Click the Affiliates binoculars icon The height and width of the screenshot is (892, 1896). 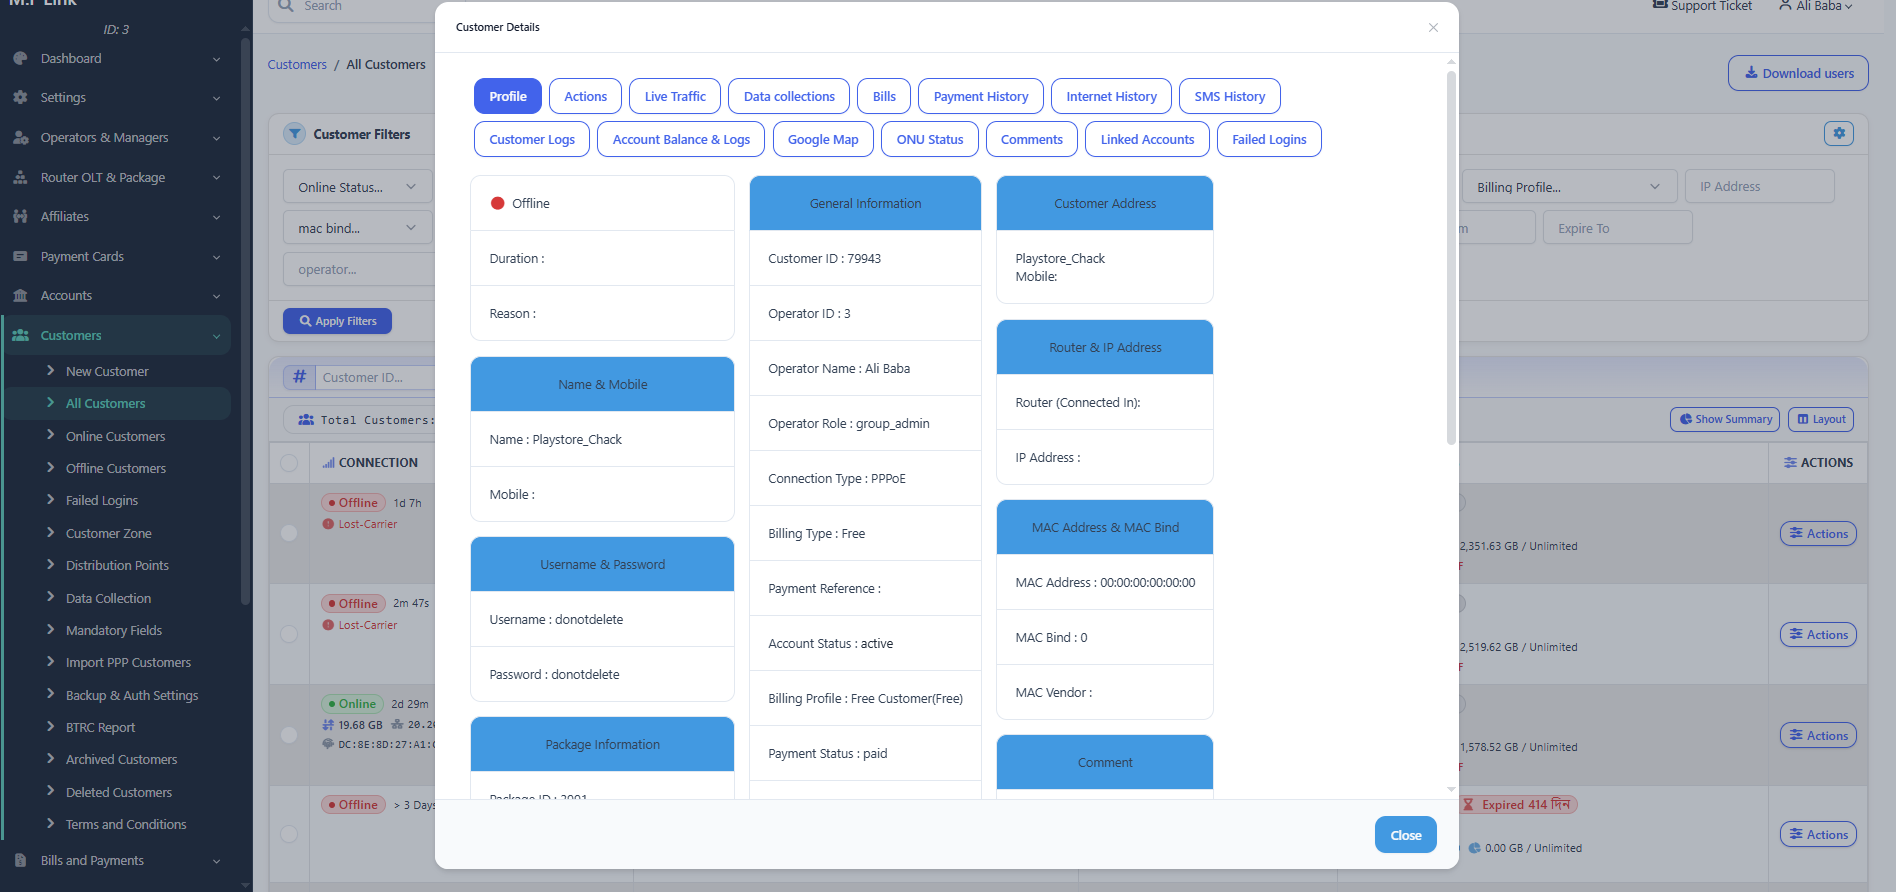[x=20, y=217]
